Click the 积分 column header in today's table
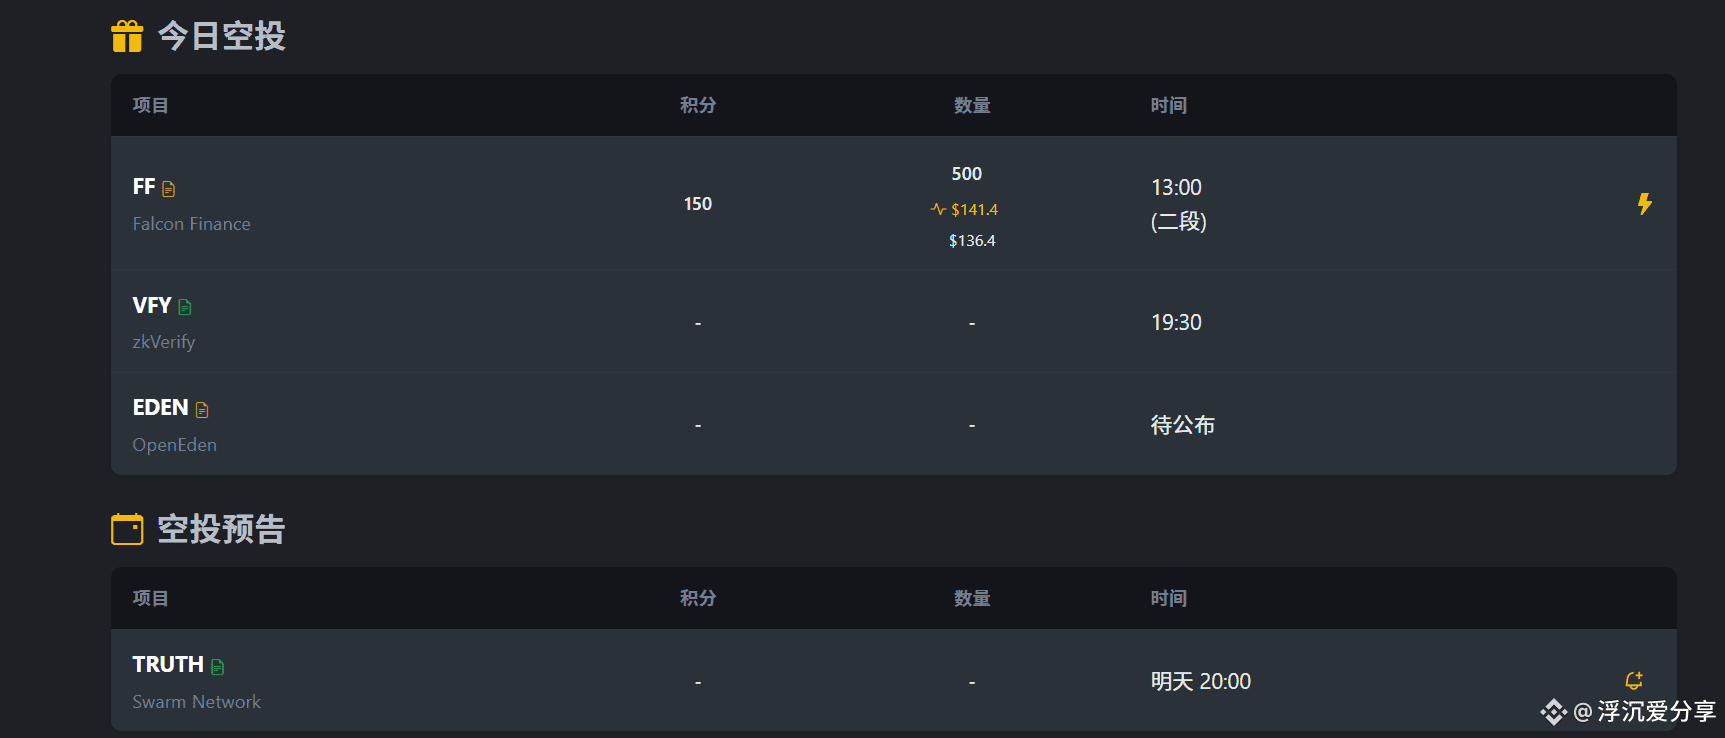Viewport: 1725px width, 738px height. [698, 105]
